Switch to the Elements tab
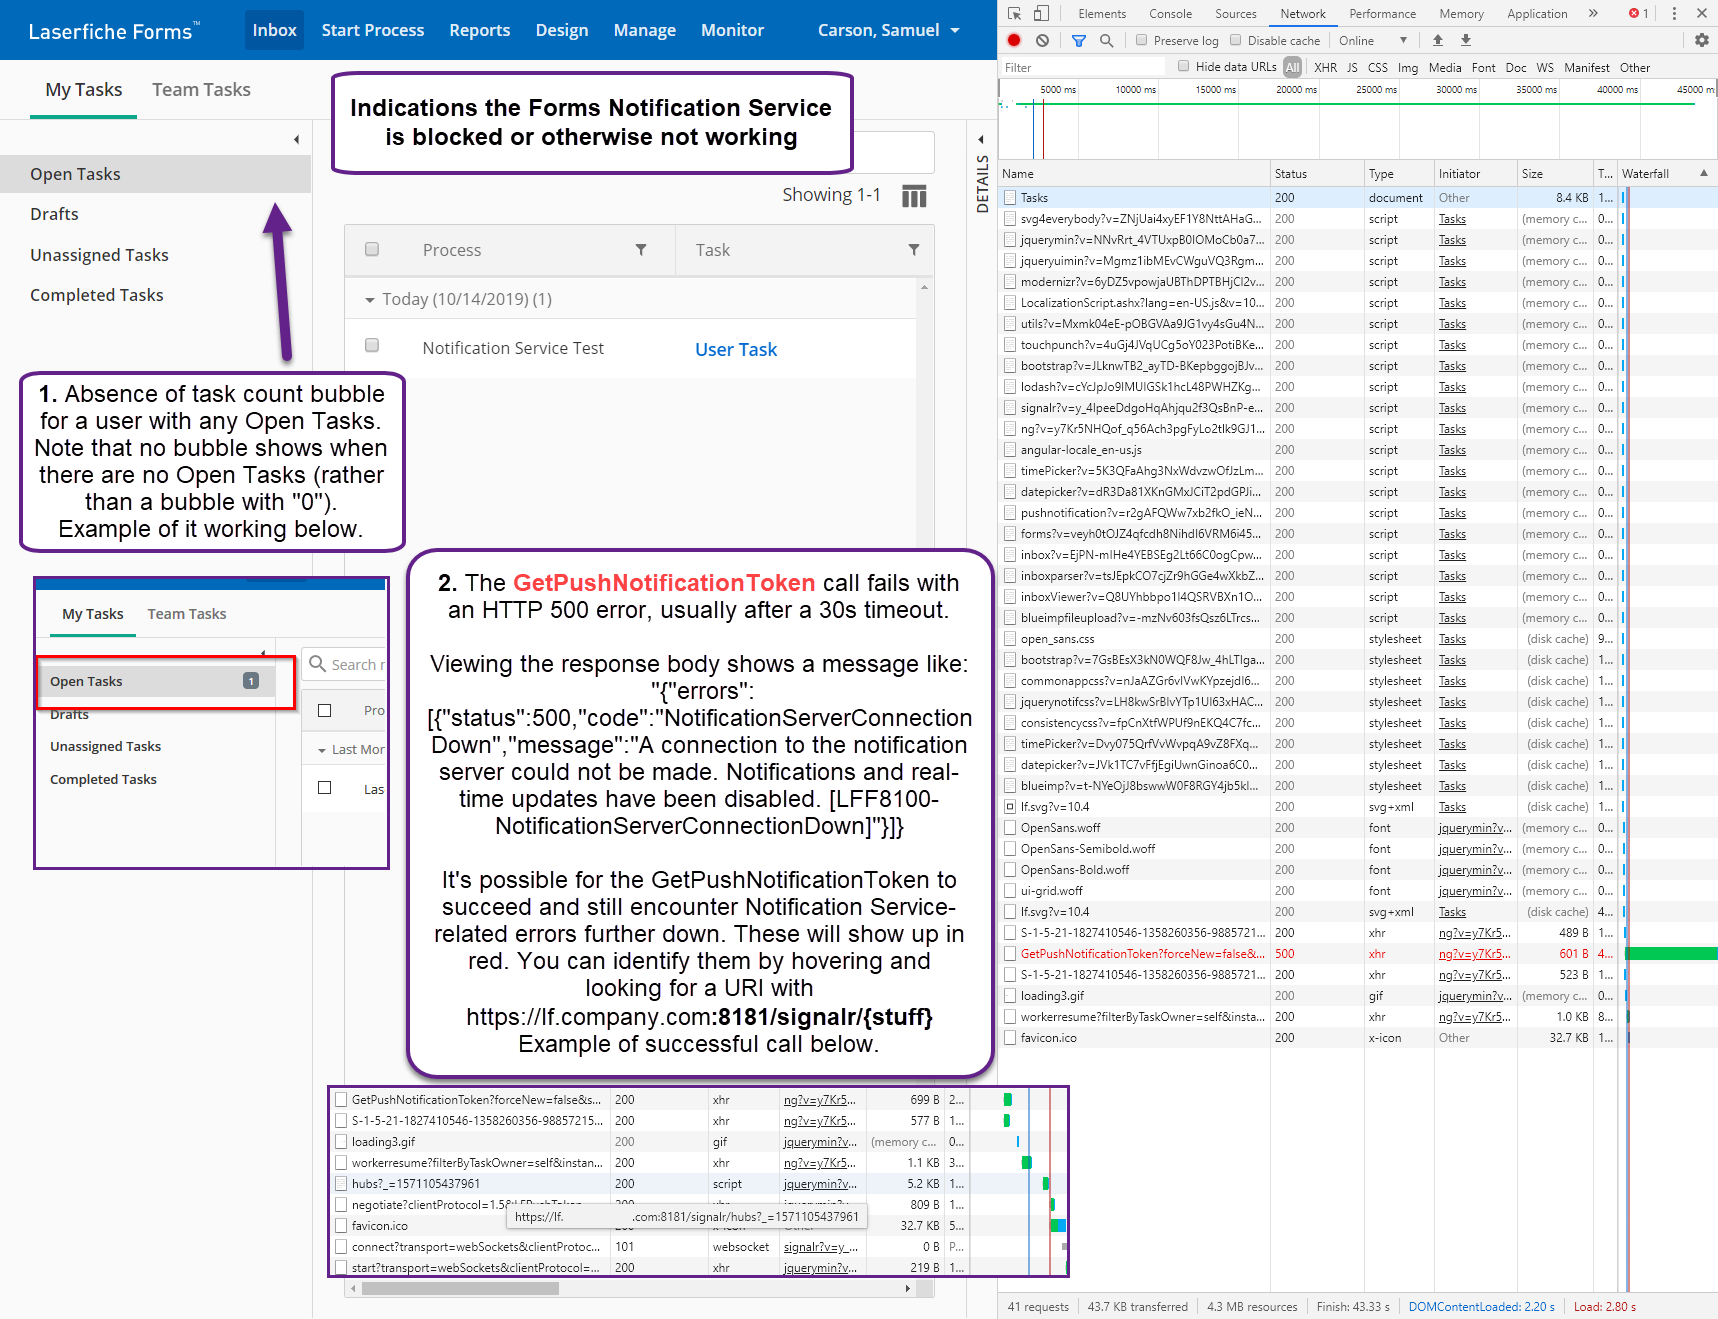The height and width of the screenshot is (1319, 1718). pyautogui.click(x=1102, y=14)
